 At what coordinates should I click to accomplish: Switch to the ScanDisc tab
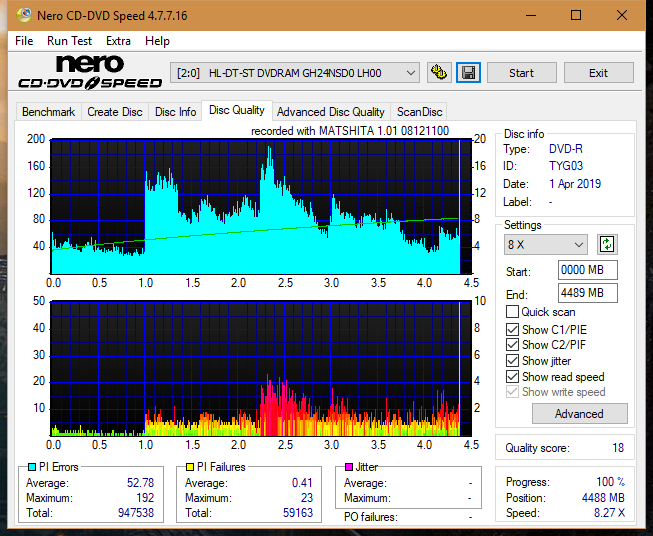[419, 112]
